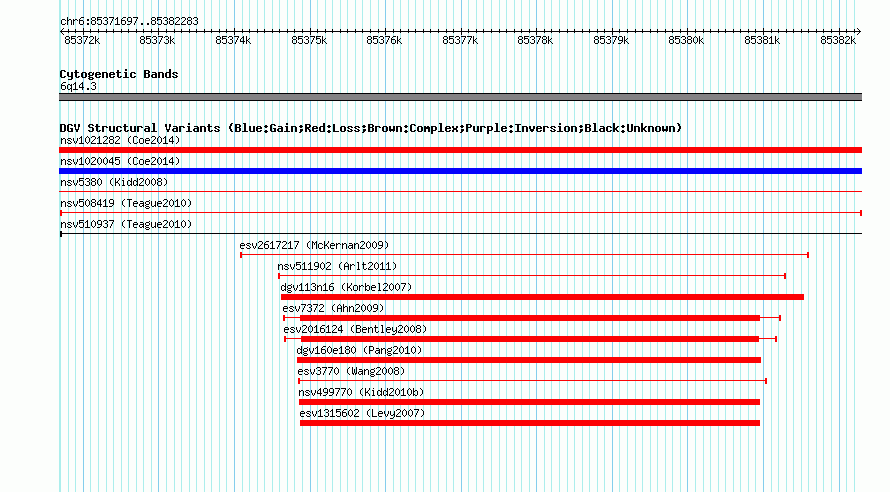Click the 85372k ruler tick label
The image size is (890, 492).
click(x=82, y=40)
